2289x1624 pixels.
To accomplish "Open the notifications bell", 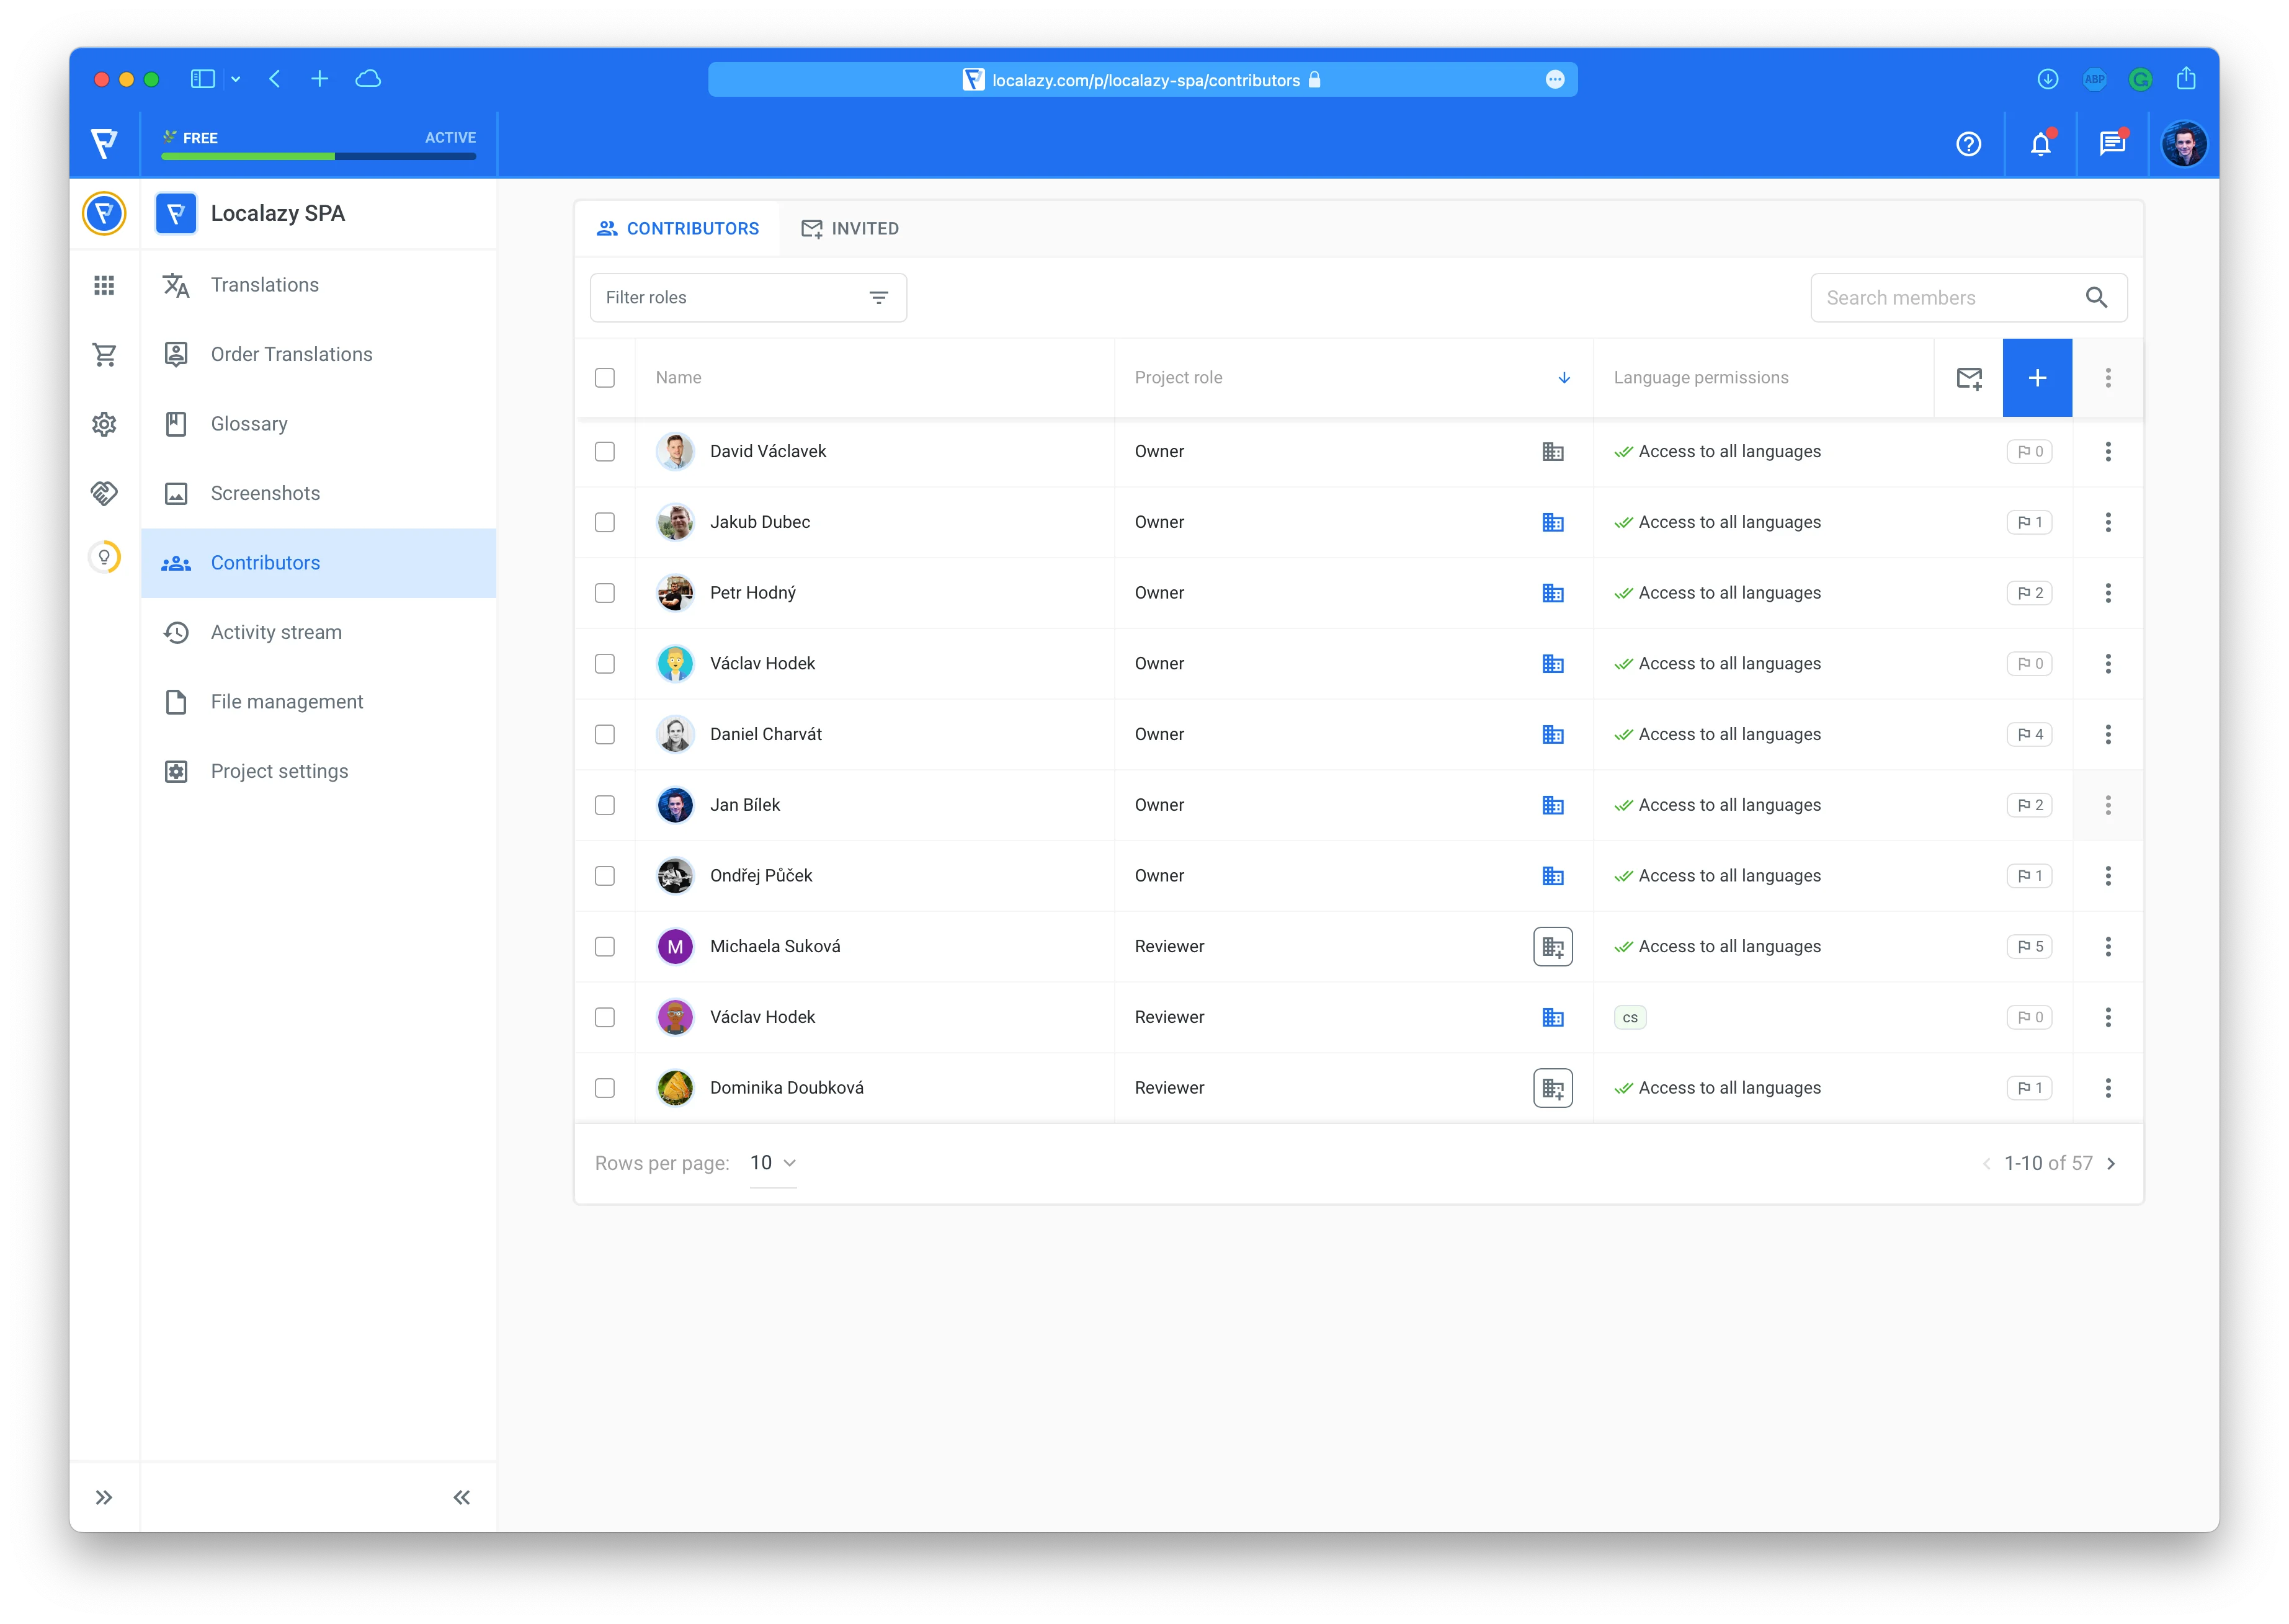I will click(2040, 144).
